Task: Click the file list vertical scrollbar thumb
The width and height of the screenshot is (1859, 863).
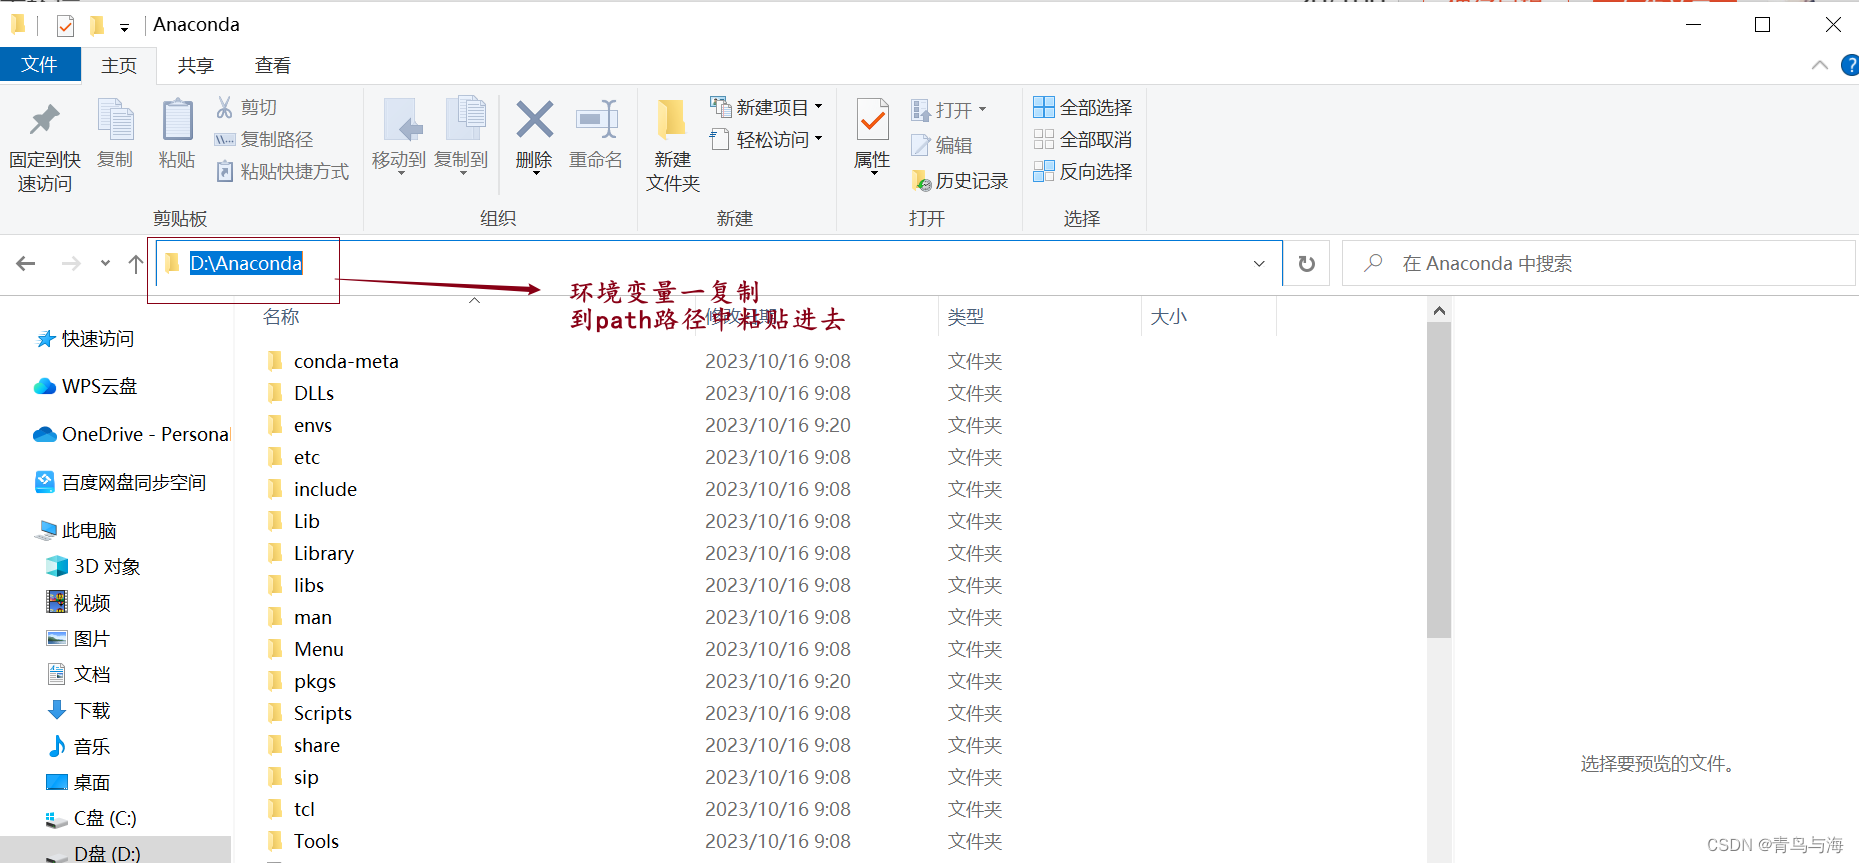Action: [1439, 480]
